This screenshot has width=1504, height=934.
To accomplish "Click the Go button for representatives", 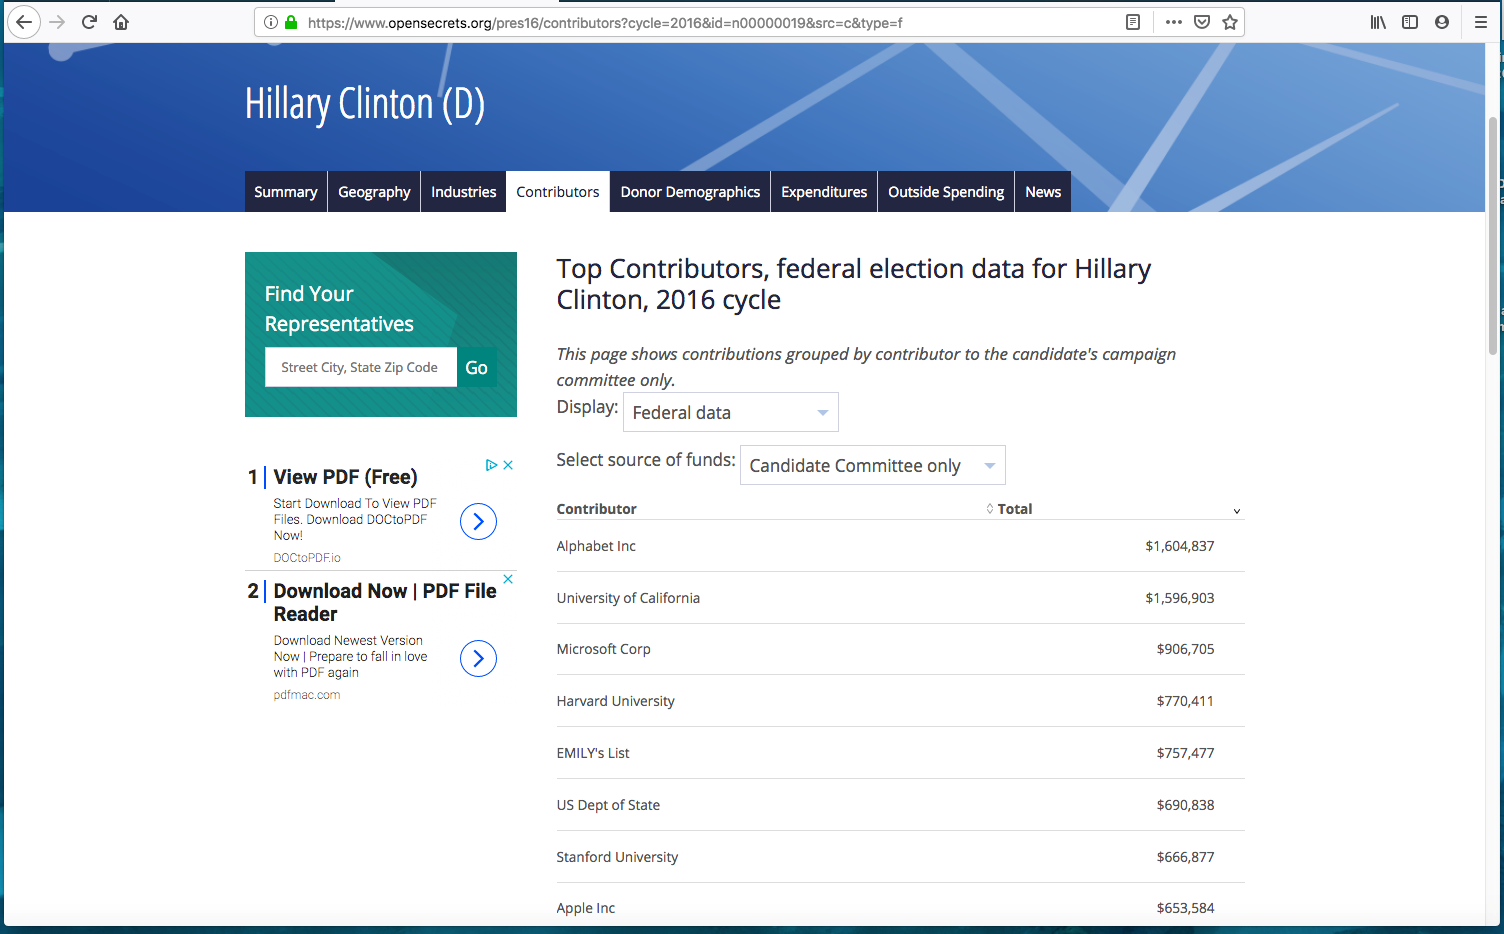I will 477,367.
